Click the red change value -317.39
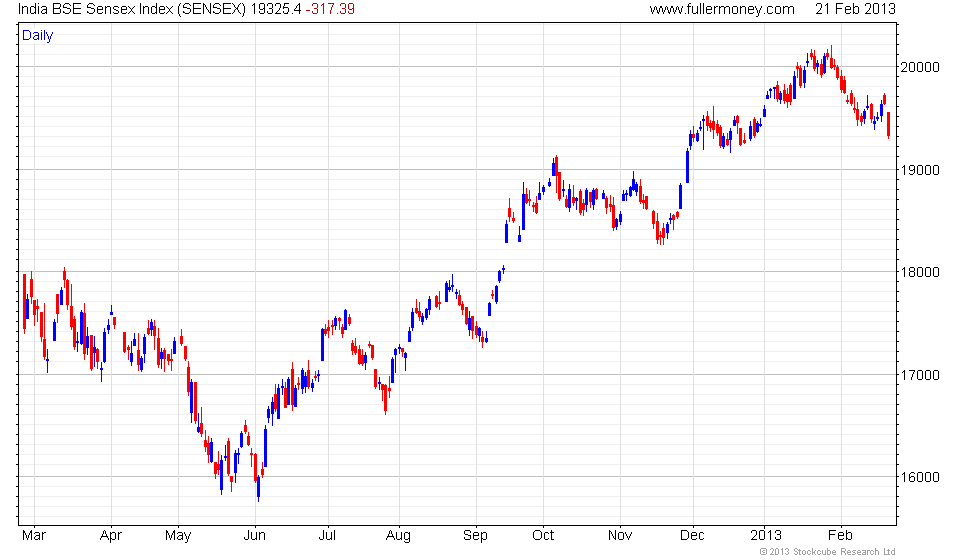The image size is (980, 560). click(x=330, y=9)
